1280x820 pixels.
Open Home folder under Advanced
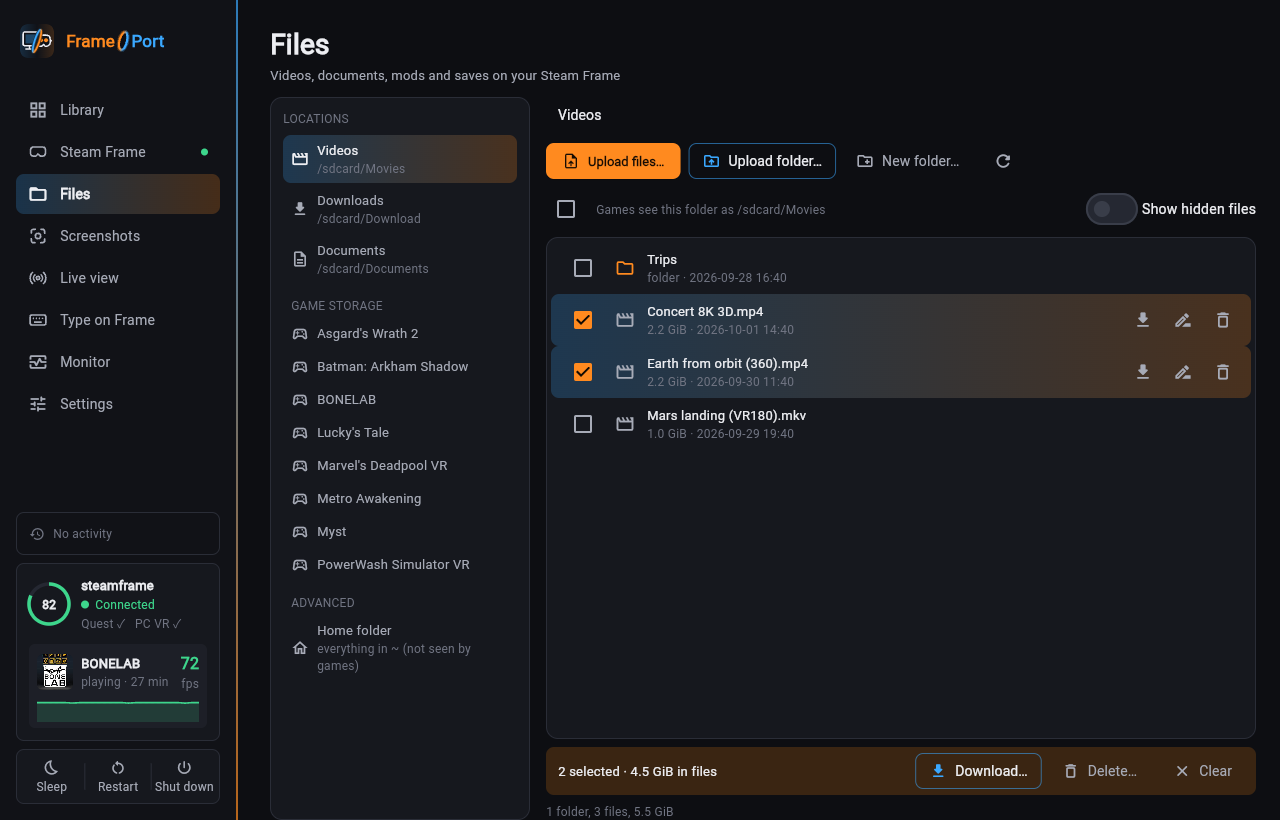400,648
